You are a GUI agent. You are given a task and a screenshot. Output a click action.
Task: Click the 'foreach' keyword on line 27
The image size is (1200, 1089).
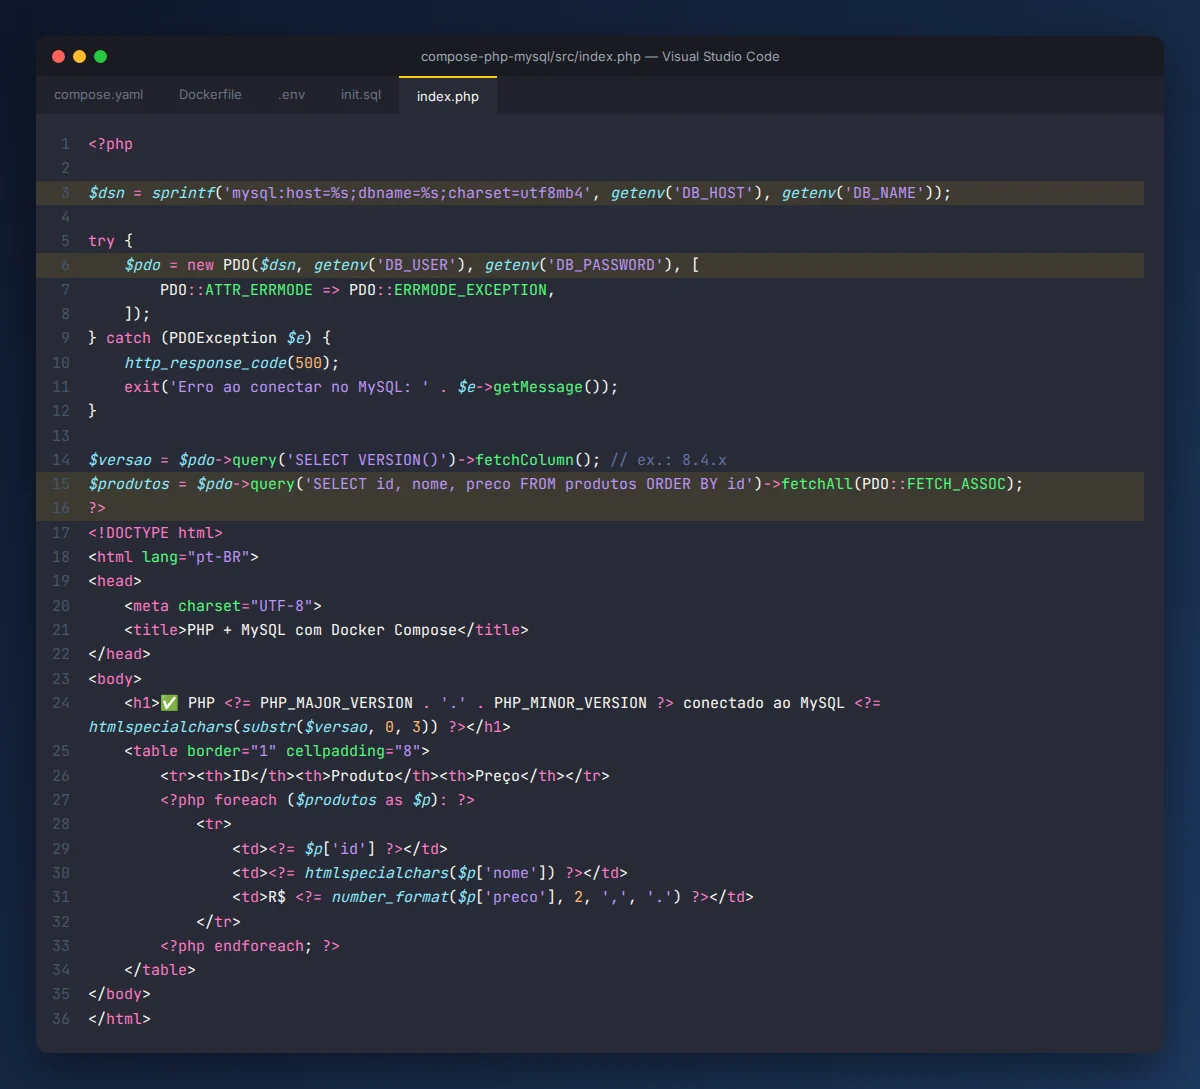pyautogui.click(x=246, y=800)
